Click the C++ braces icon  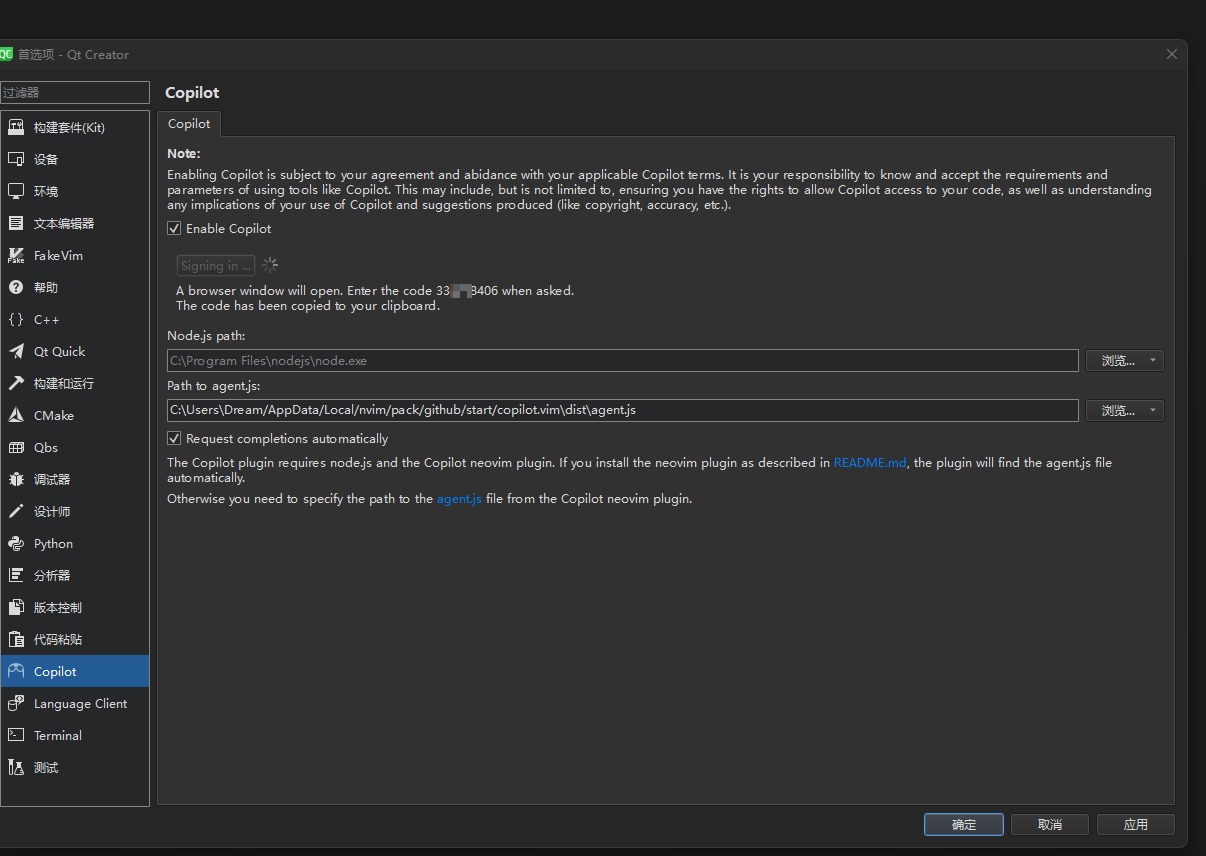16,319
